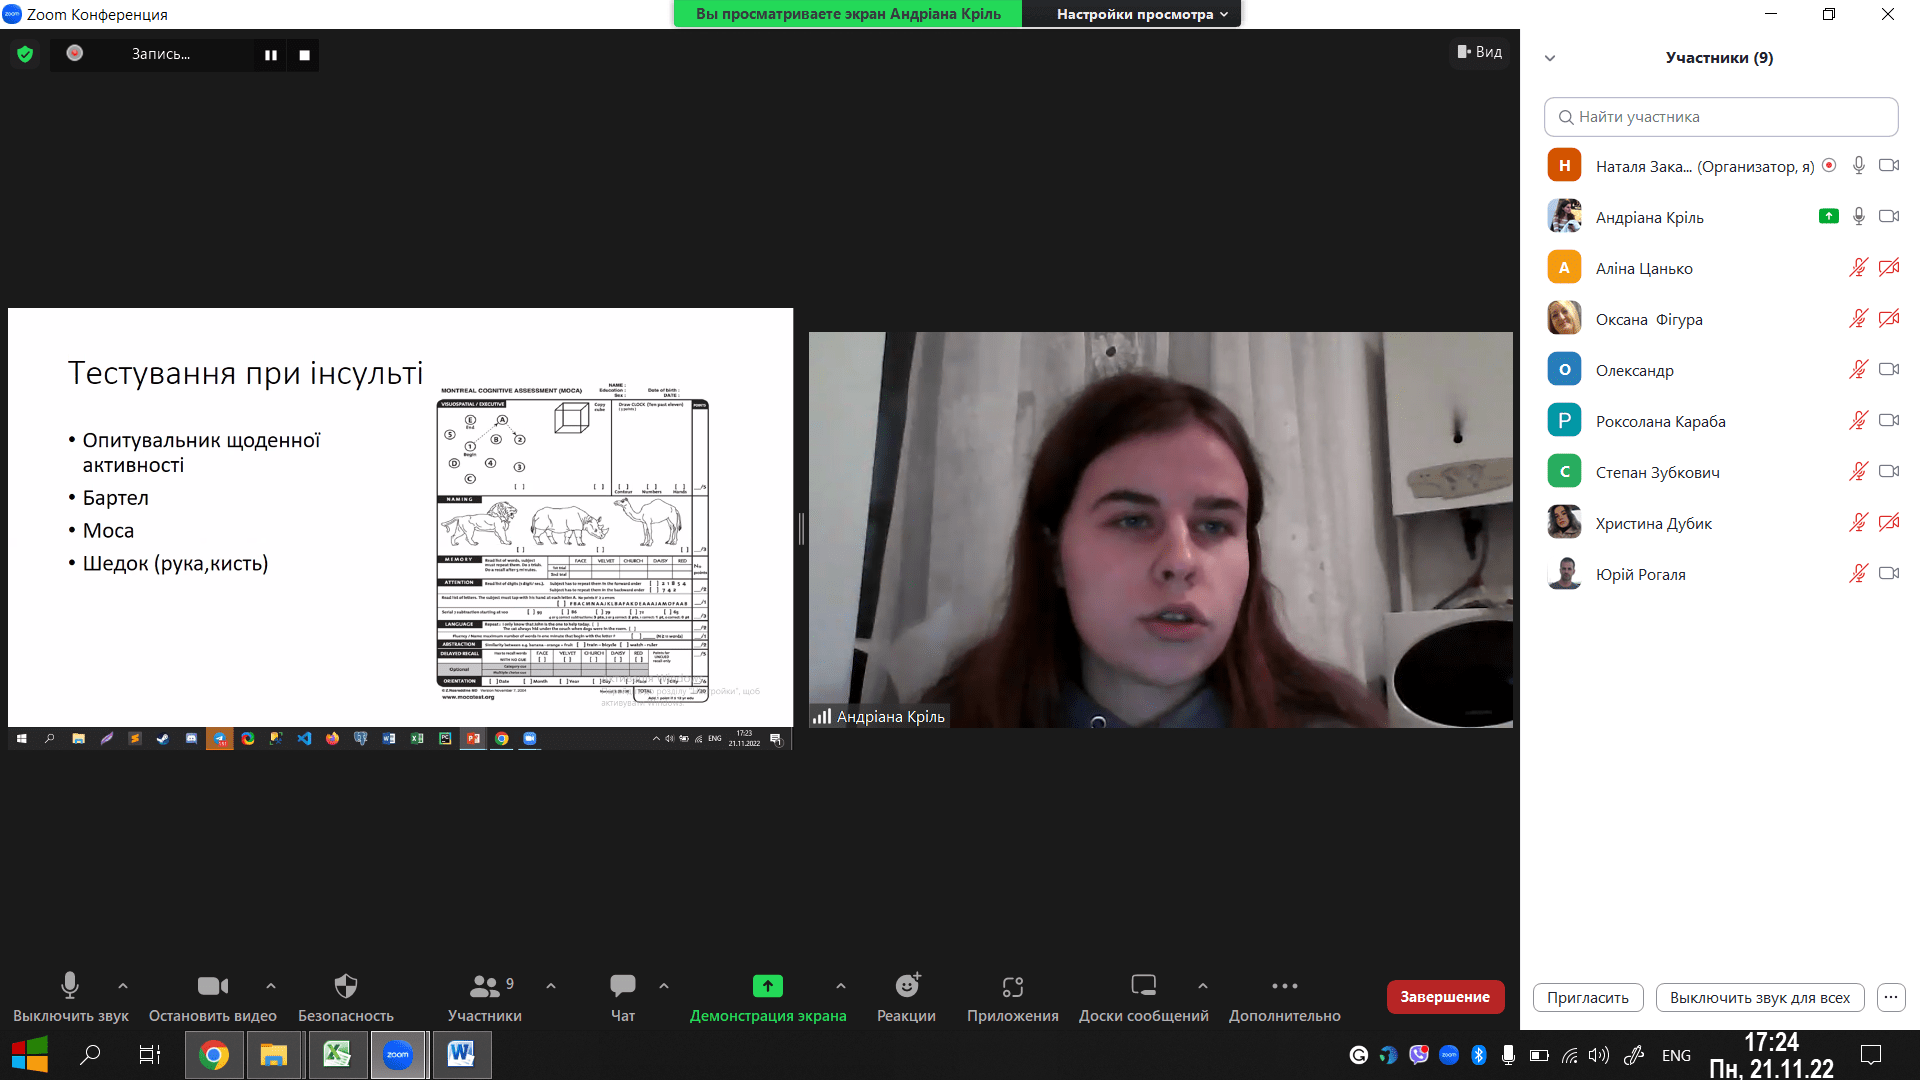The width and height of the screenshot is (1920, 1080).
Task: Click green Share Screen icon
Action: [767, 986]
